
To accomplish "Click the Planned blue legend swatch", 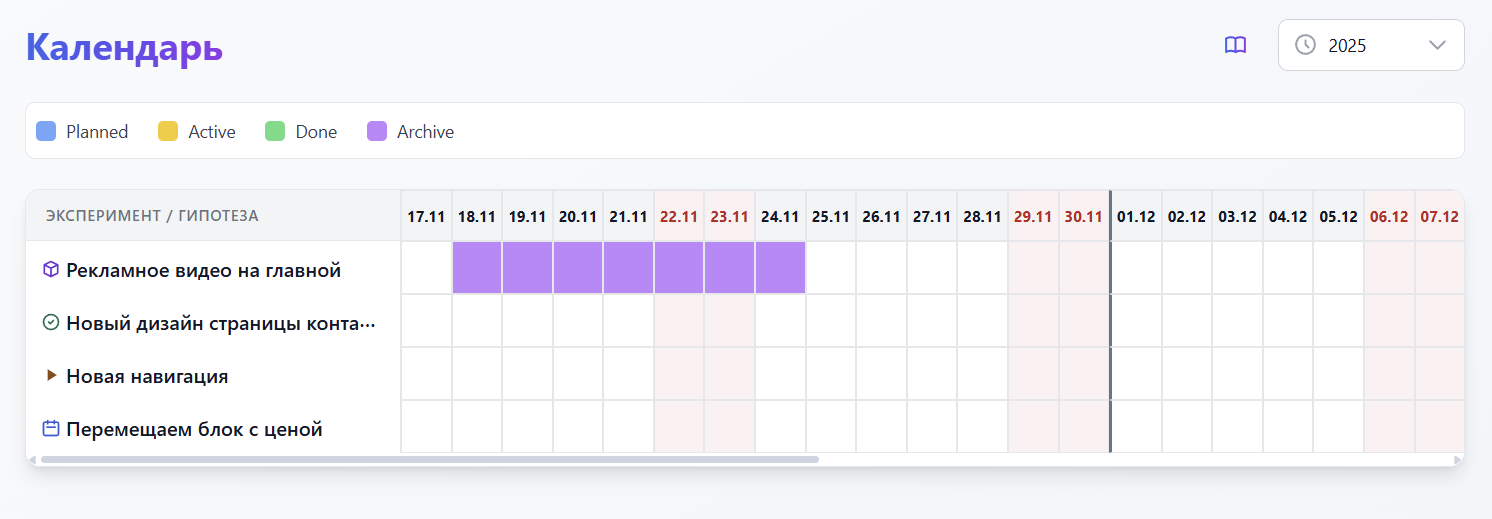I will point(46,131).
